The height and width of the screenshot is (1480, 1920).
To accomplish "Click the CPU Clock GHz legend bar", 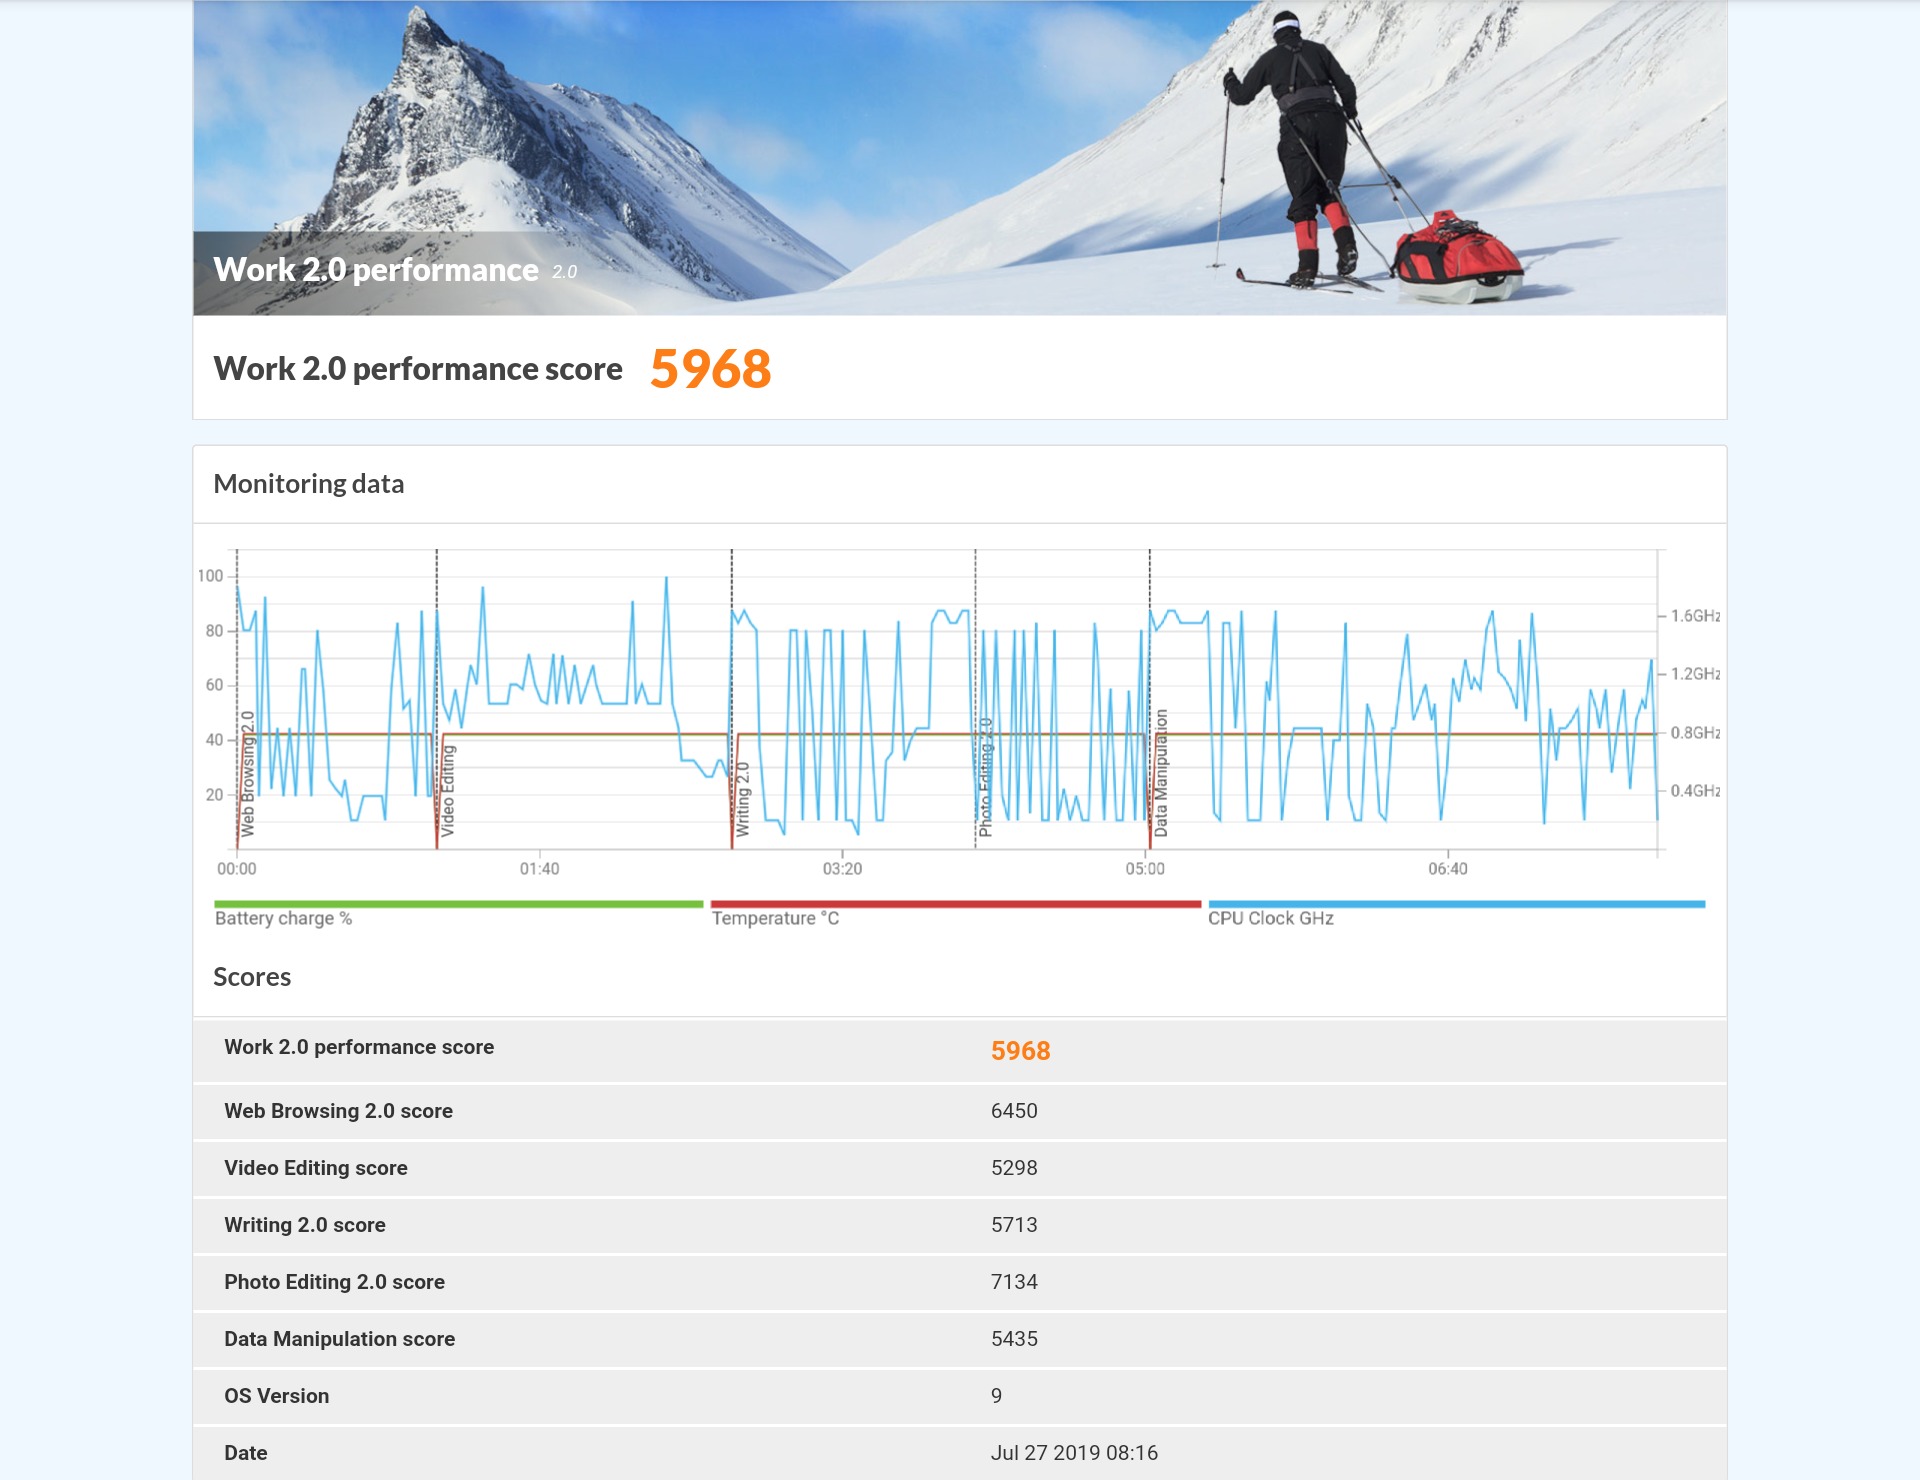I will (x=1457, y=904).
